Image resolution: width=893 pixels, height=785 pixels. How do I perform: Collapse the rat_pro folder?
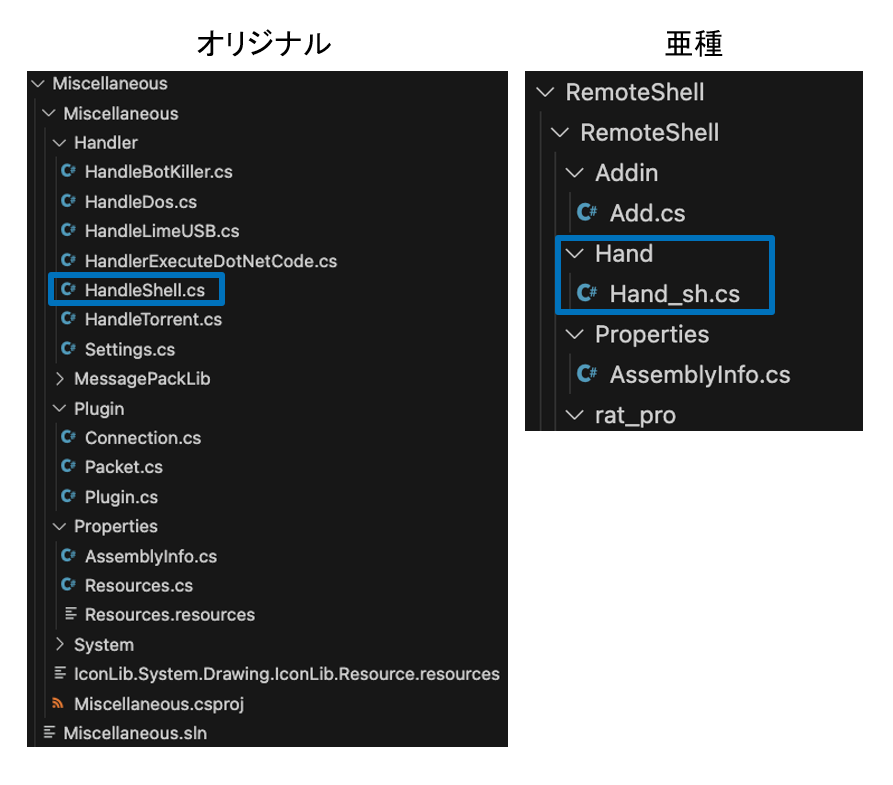[575, 415]
